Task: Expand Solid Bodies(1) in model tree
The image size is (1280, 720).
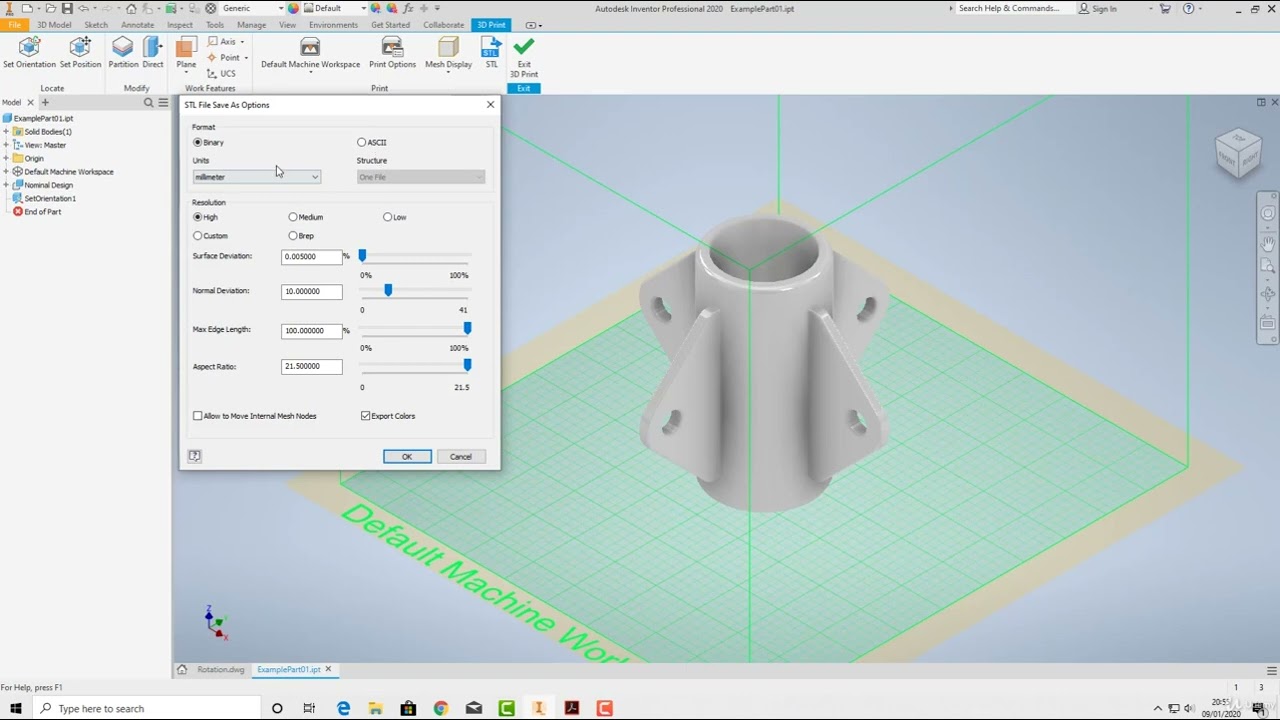Action: (x=6, y=132)
